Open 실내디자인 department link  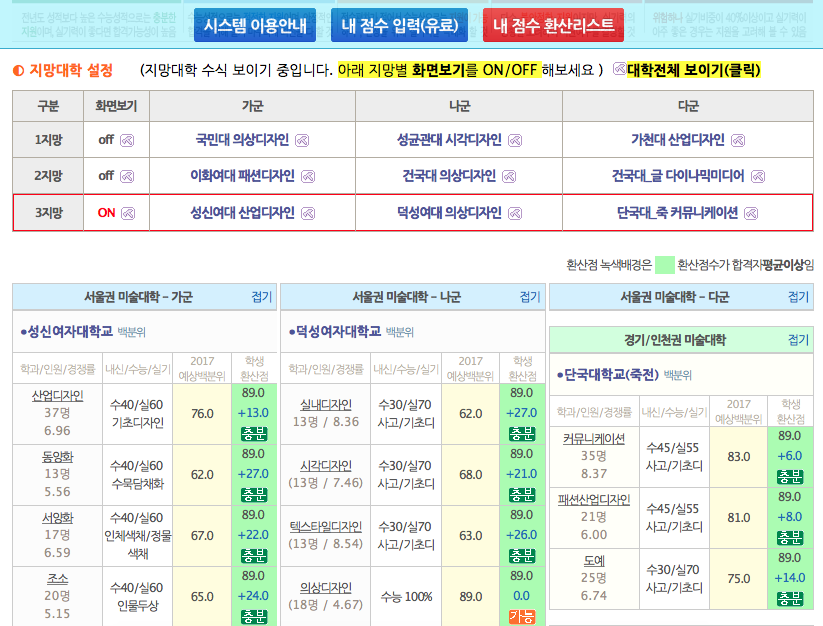[326, 405]
